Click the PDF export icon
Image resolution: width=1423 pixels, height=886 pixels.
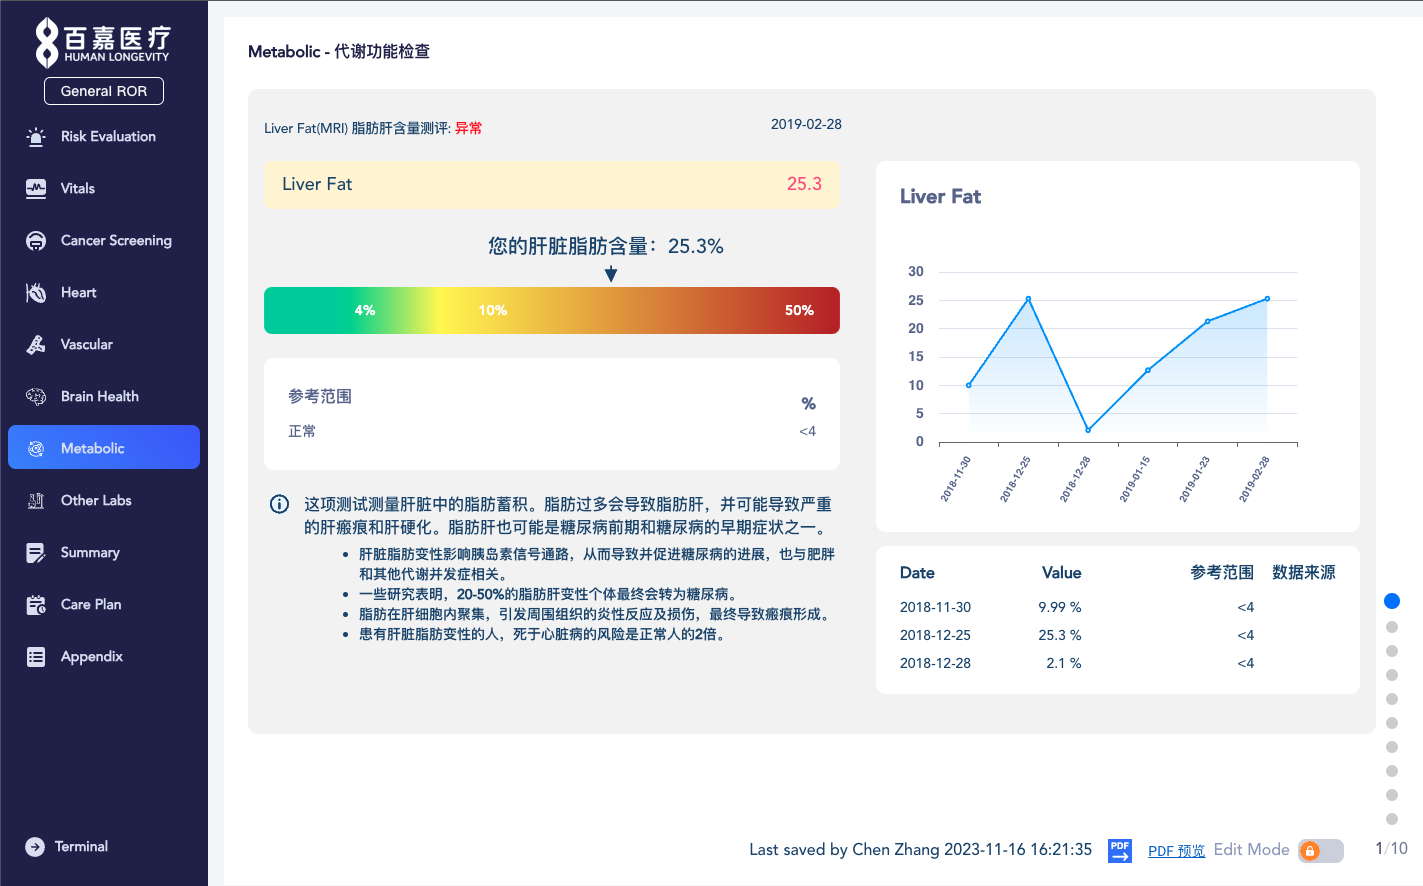pos(1120,851)
